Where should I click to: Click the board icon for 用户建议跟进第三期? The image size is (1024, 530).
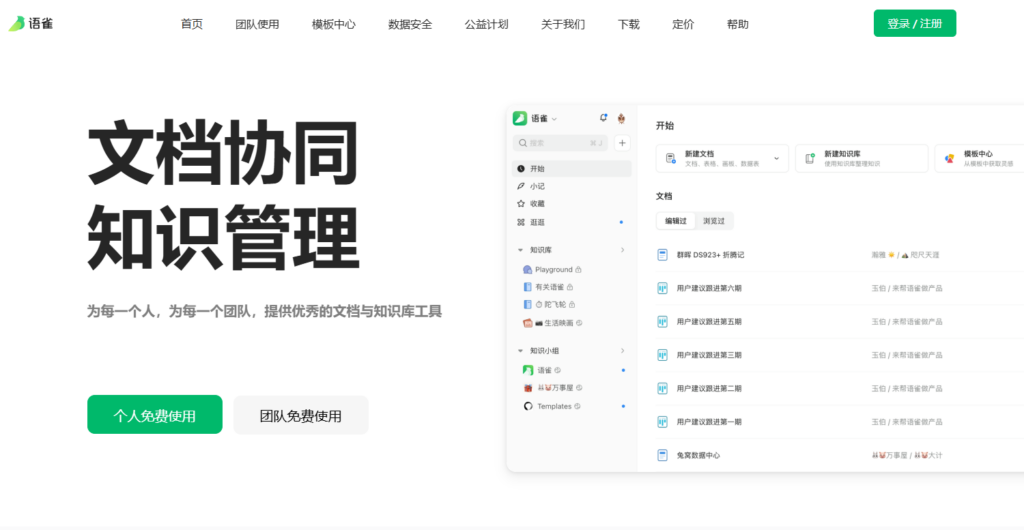click(x=662, y=355)
